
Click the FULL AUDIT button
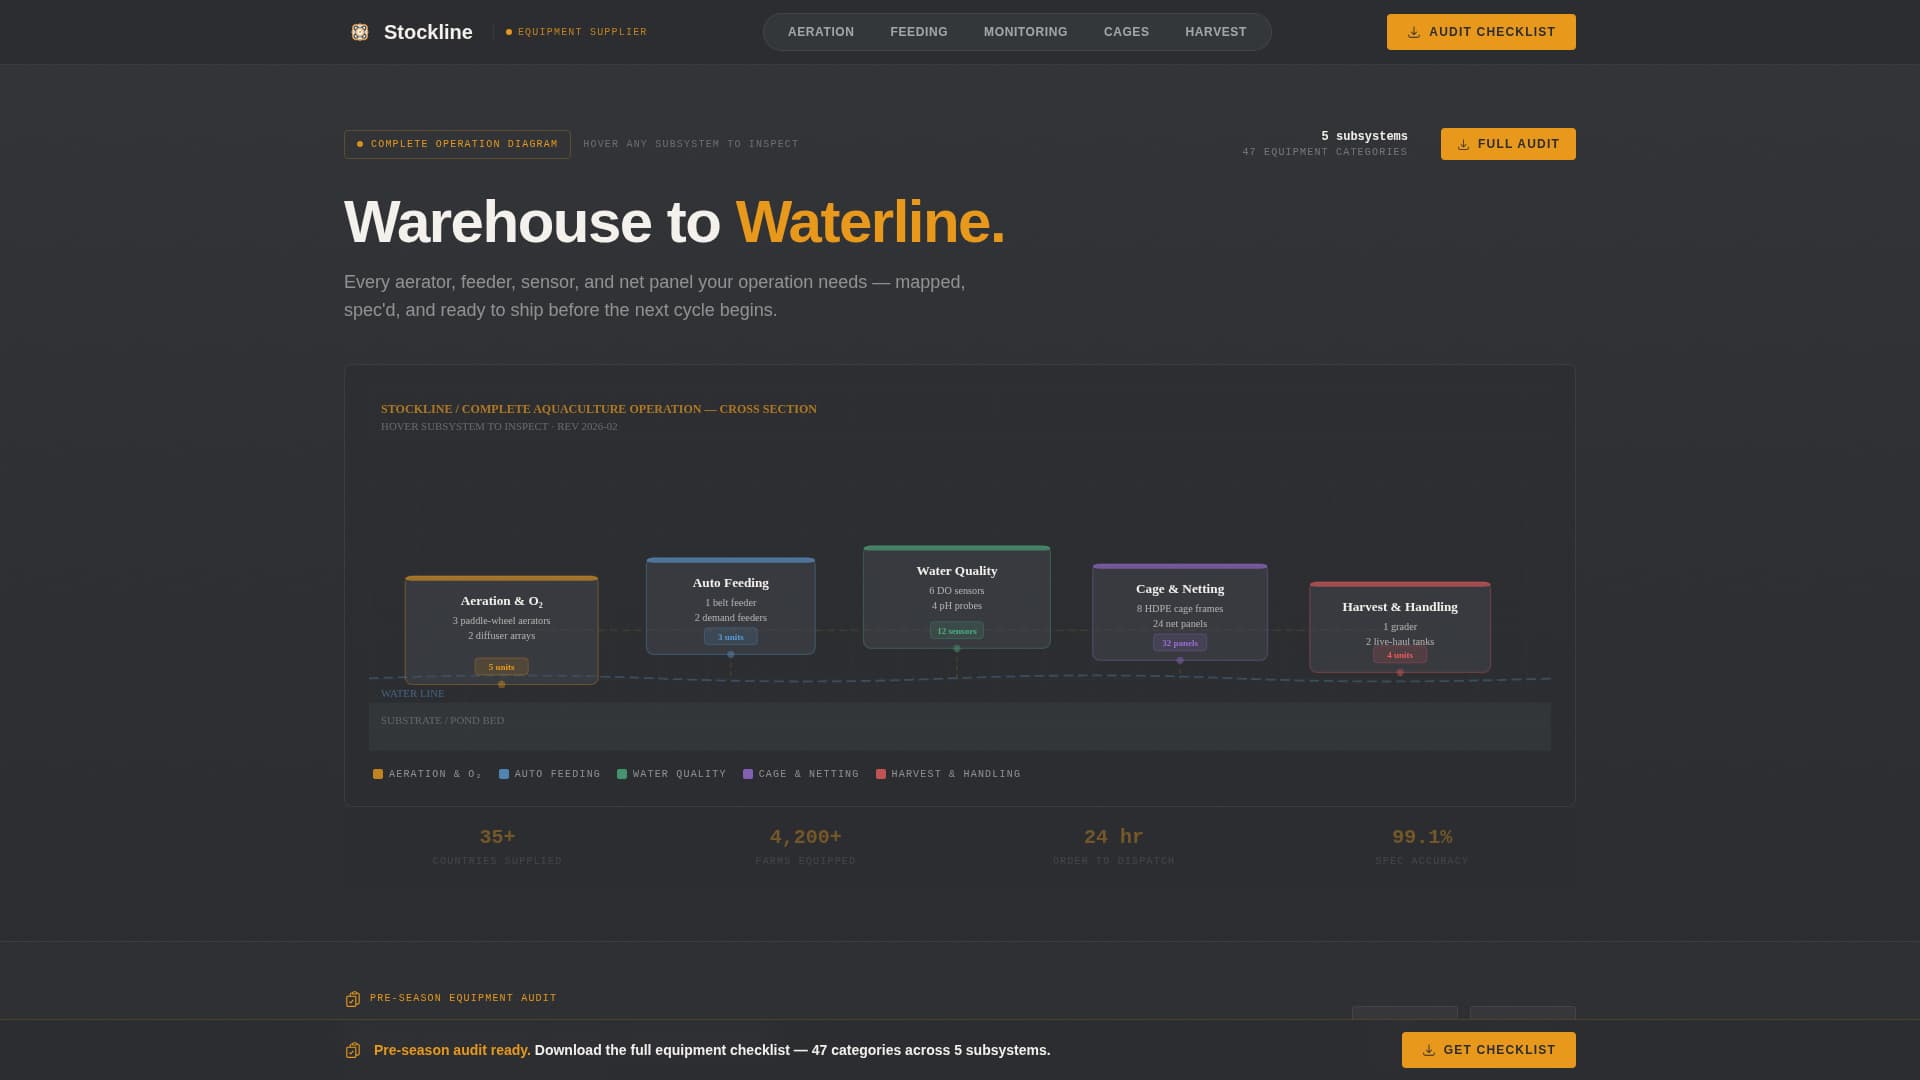coord(1507,143)
